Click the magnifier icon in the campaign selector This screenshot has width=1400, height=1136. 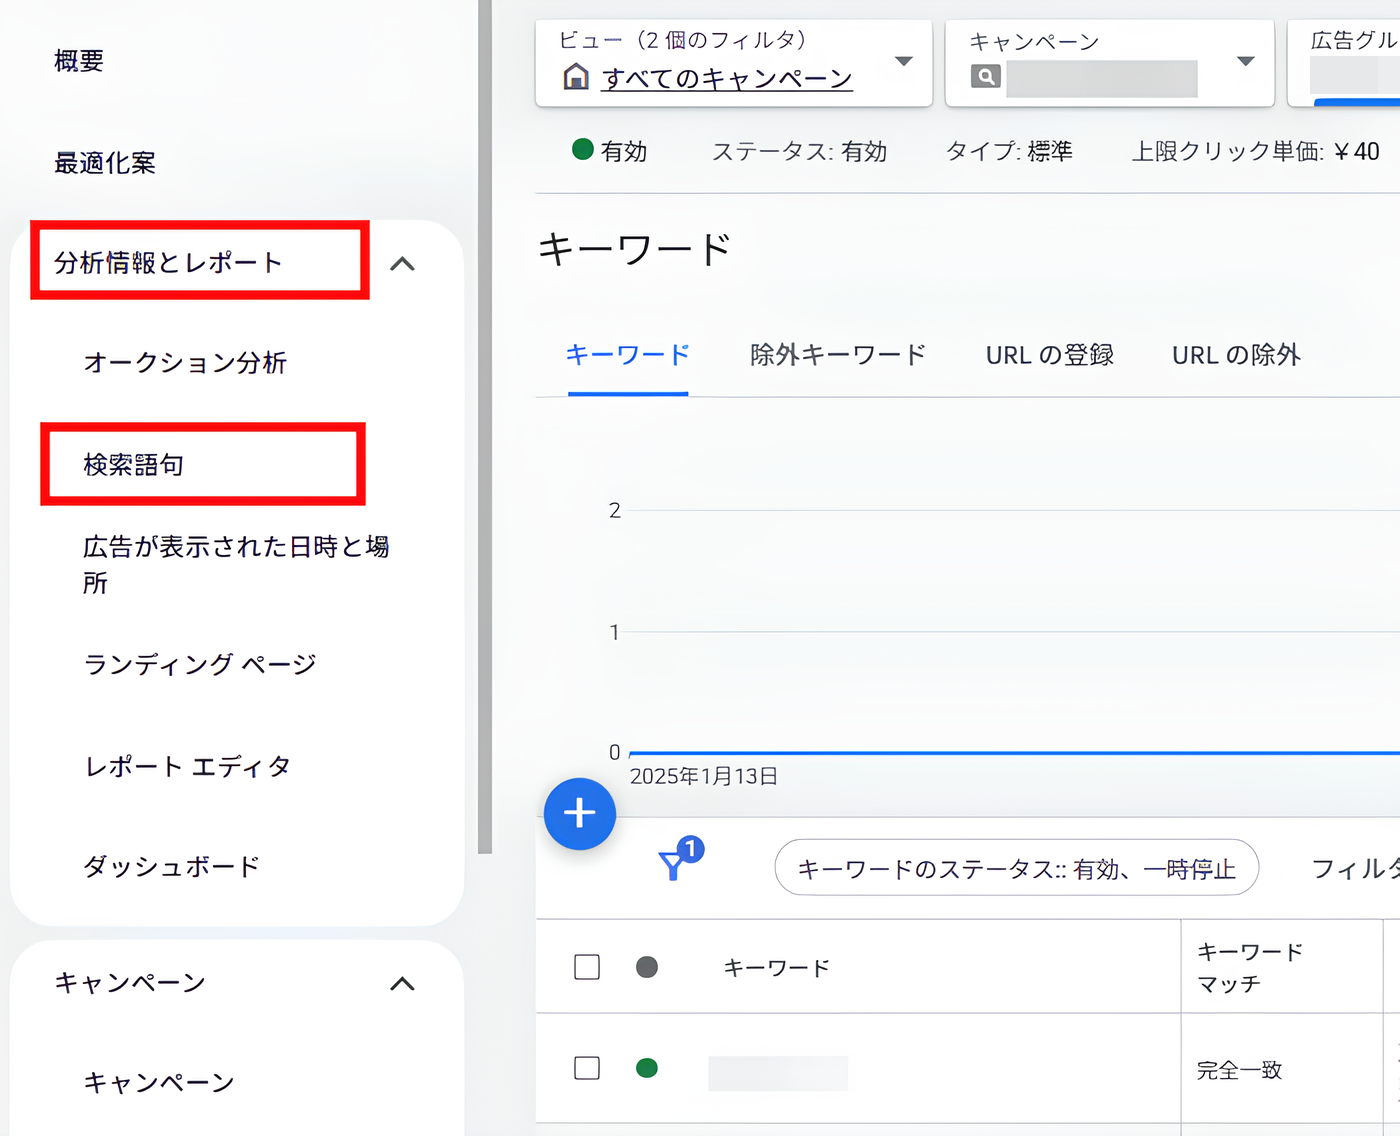984,76
